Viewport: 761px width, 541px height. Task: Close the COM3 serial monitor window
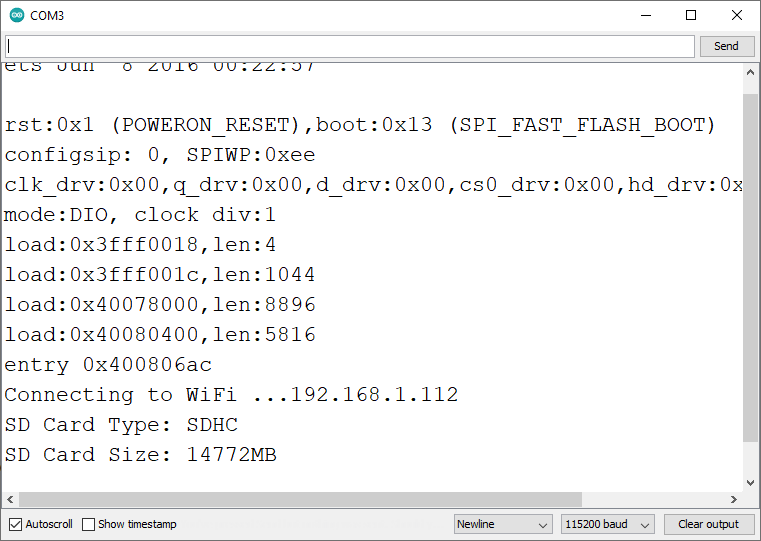coord(737,16)
